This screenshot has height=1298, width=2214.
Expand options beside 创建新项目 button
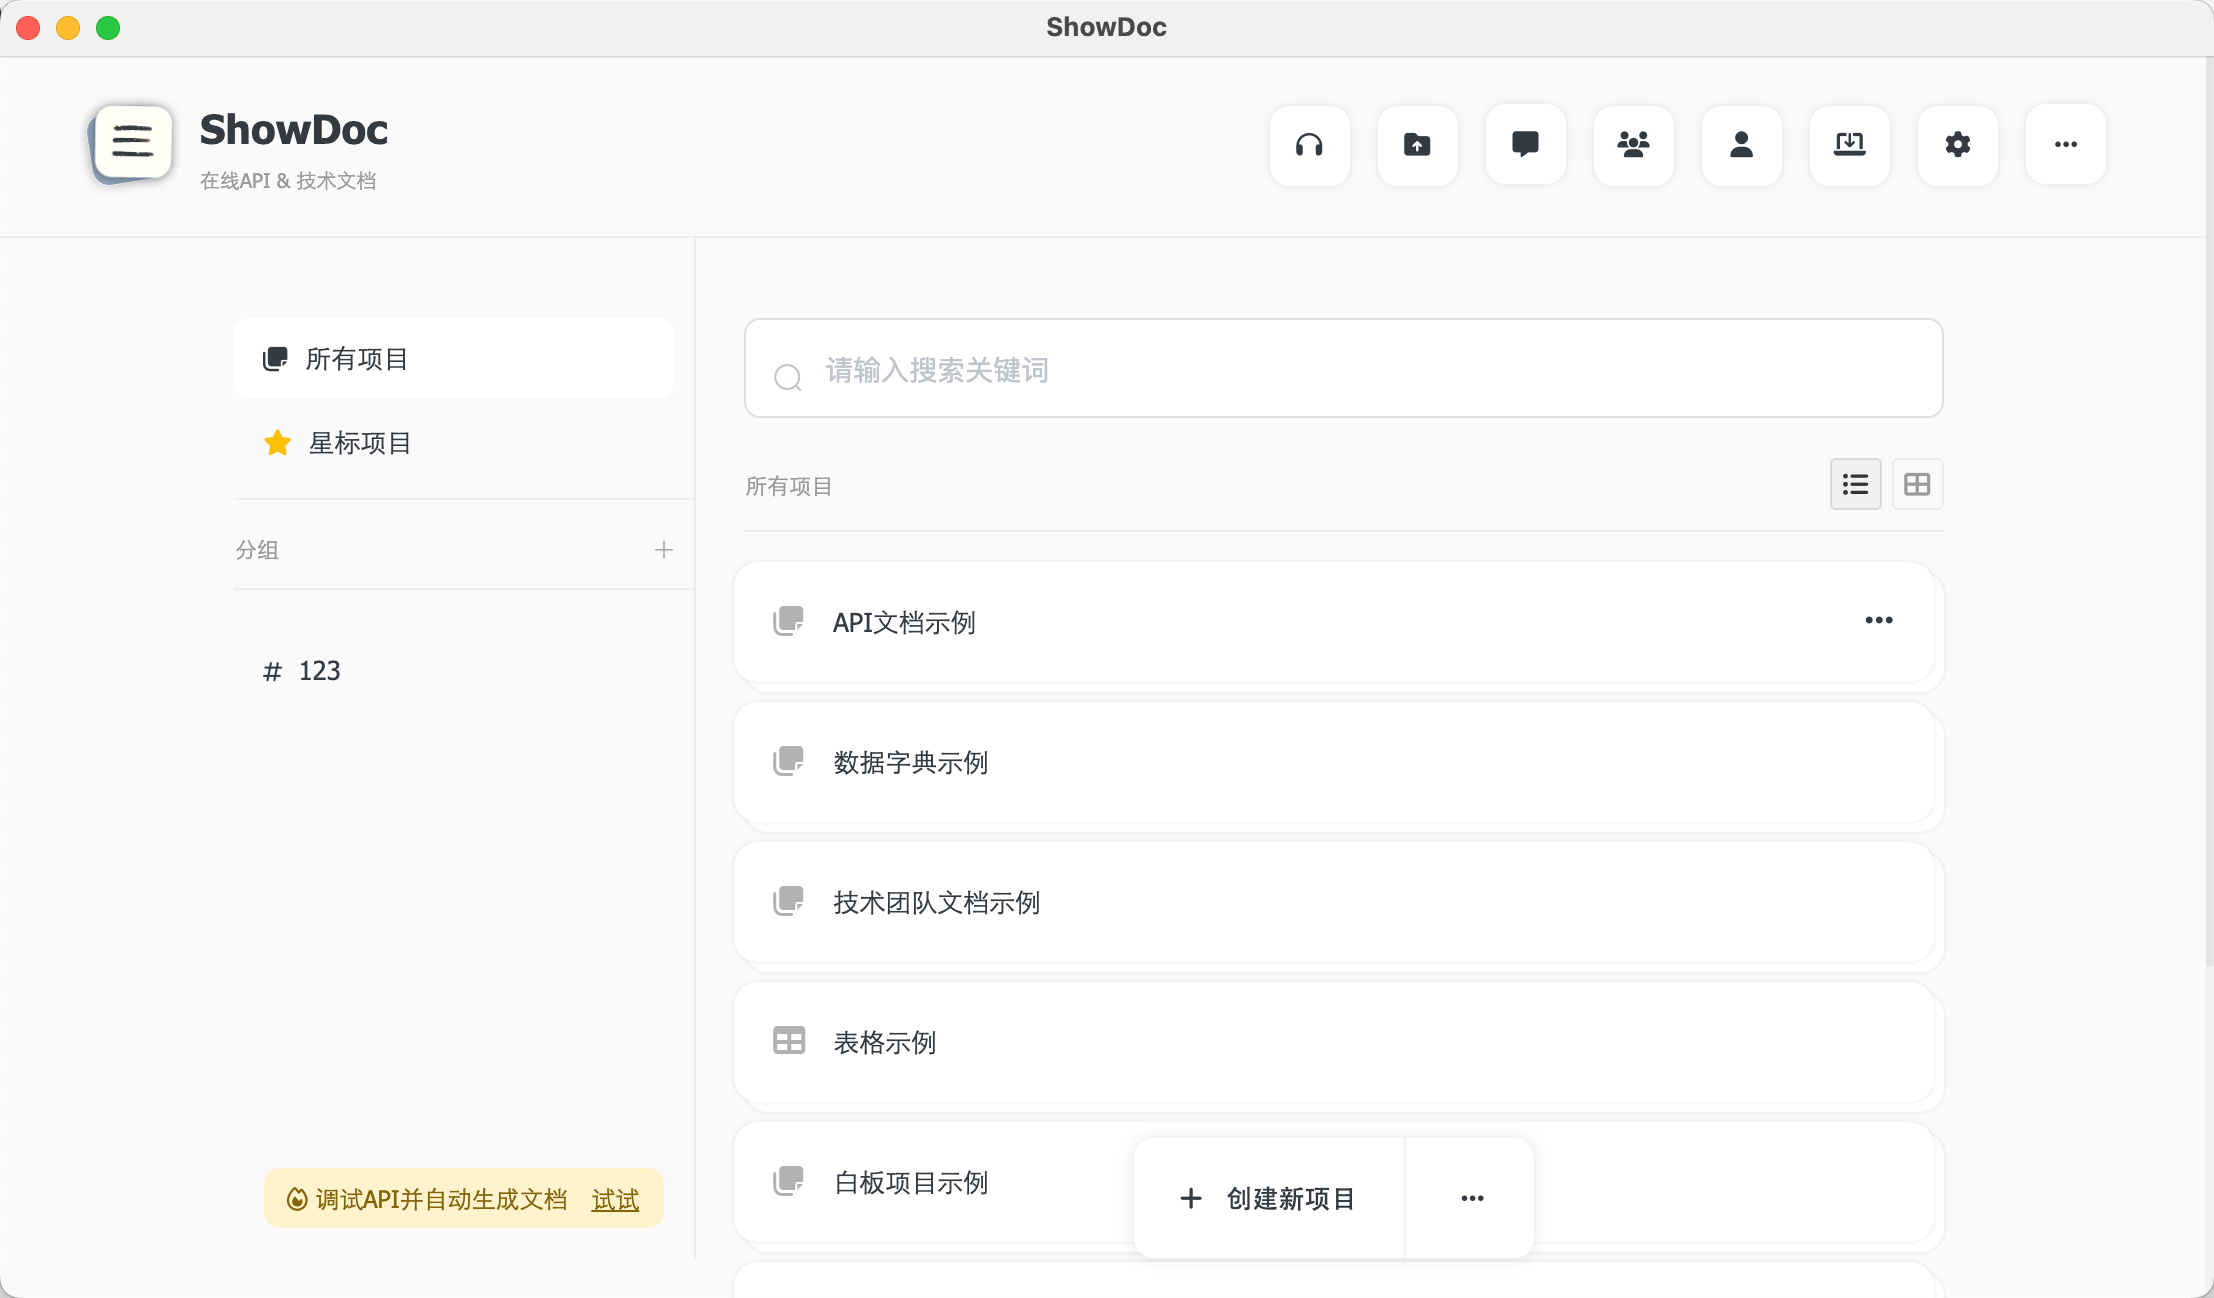tap(1472, 1198)
